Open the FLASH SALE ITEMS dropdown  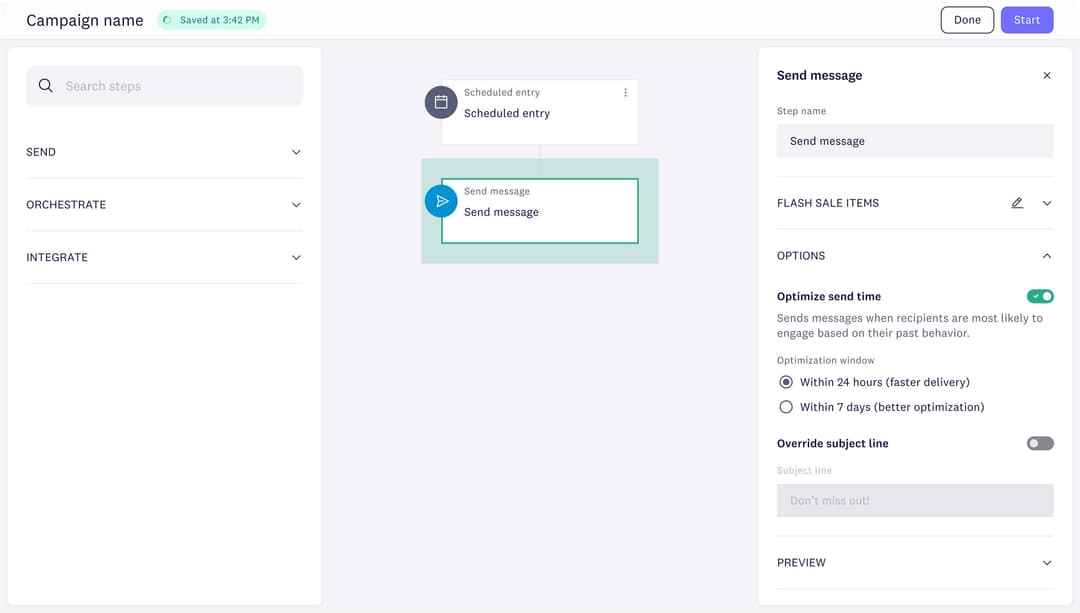[x=1046, y=202]
